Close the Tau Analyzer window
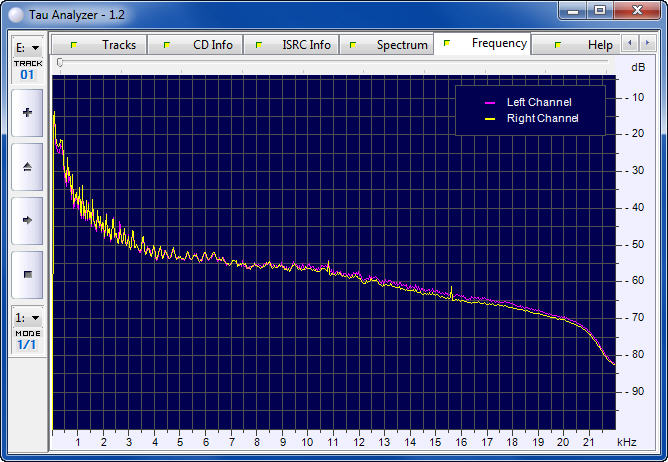Image resolution: width=668 pixels, height=462 pixels. coord(637,11)
